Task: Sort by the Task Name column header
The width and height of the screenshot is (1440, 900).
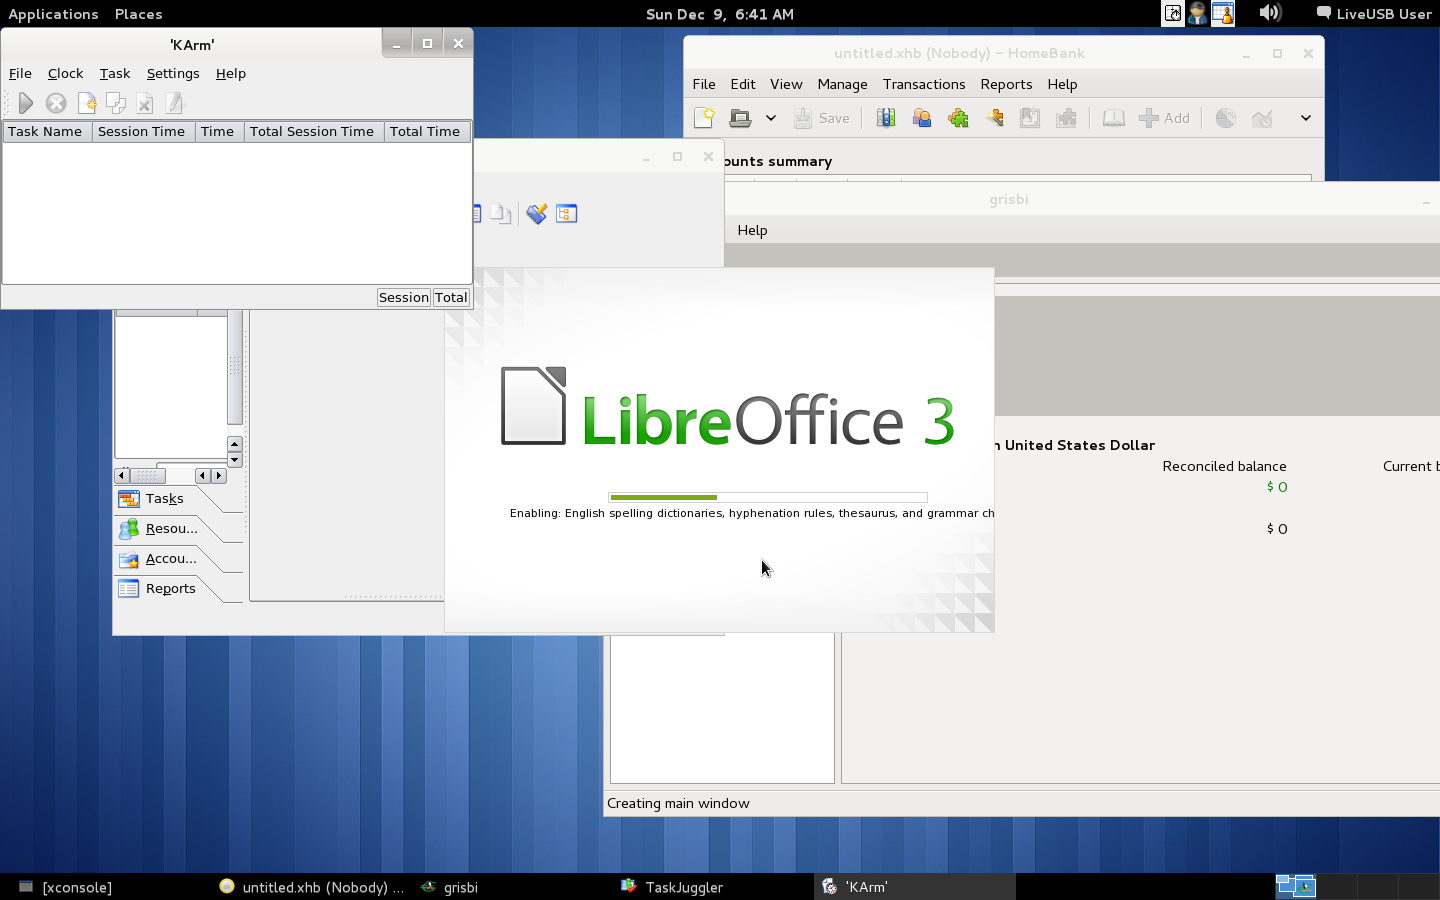Action: pos(47,132)
